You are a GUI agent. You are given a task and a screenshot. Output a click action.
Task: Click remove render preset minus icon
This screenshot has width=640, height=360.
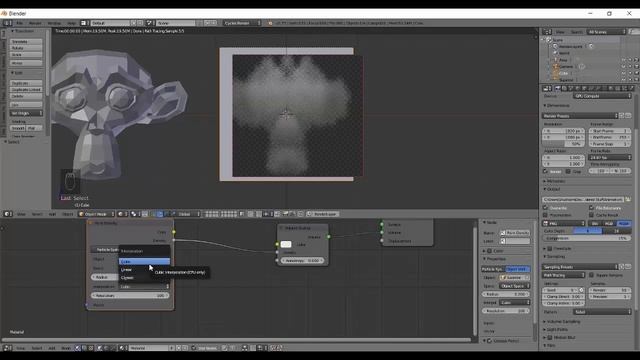[x=628, y=116]
